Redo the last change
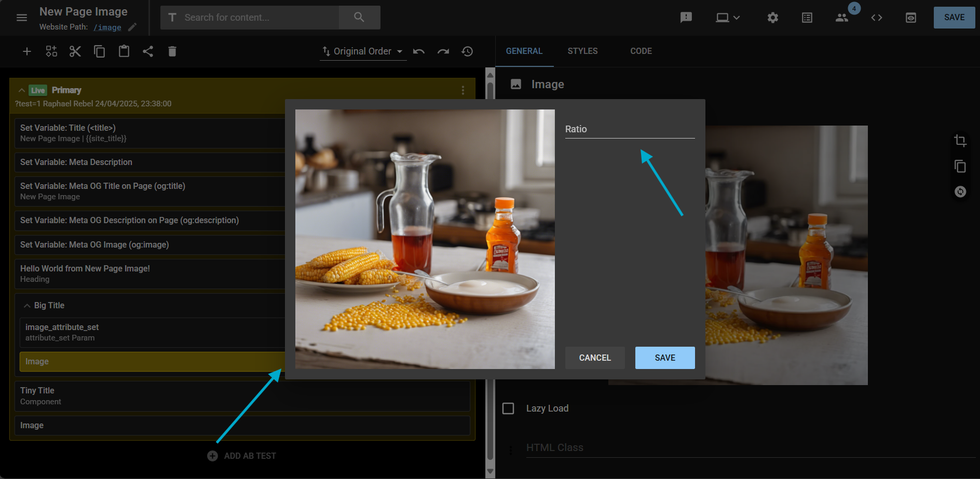 pos(443,51)
